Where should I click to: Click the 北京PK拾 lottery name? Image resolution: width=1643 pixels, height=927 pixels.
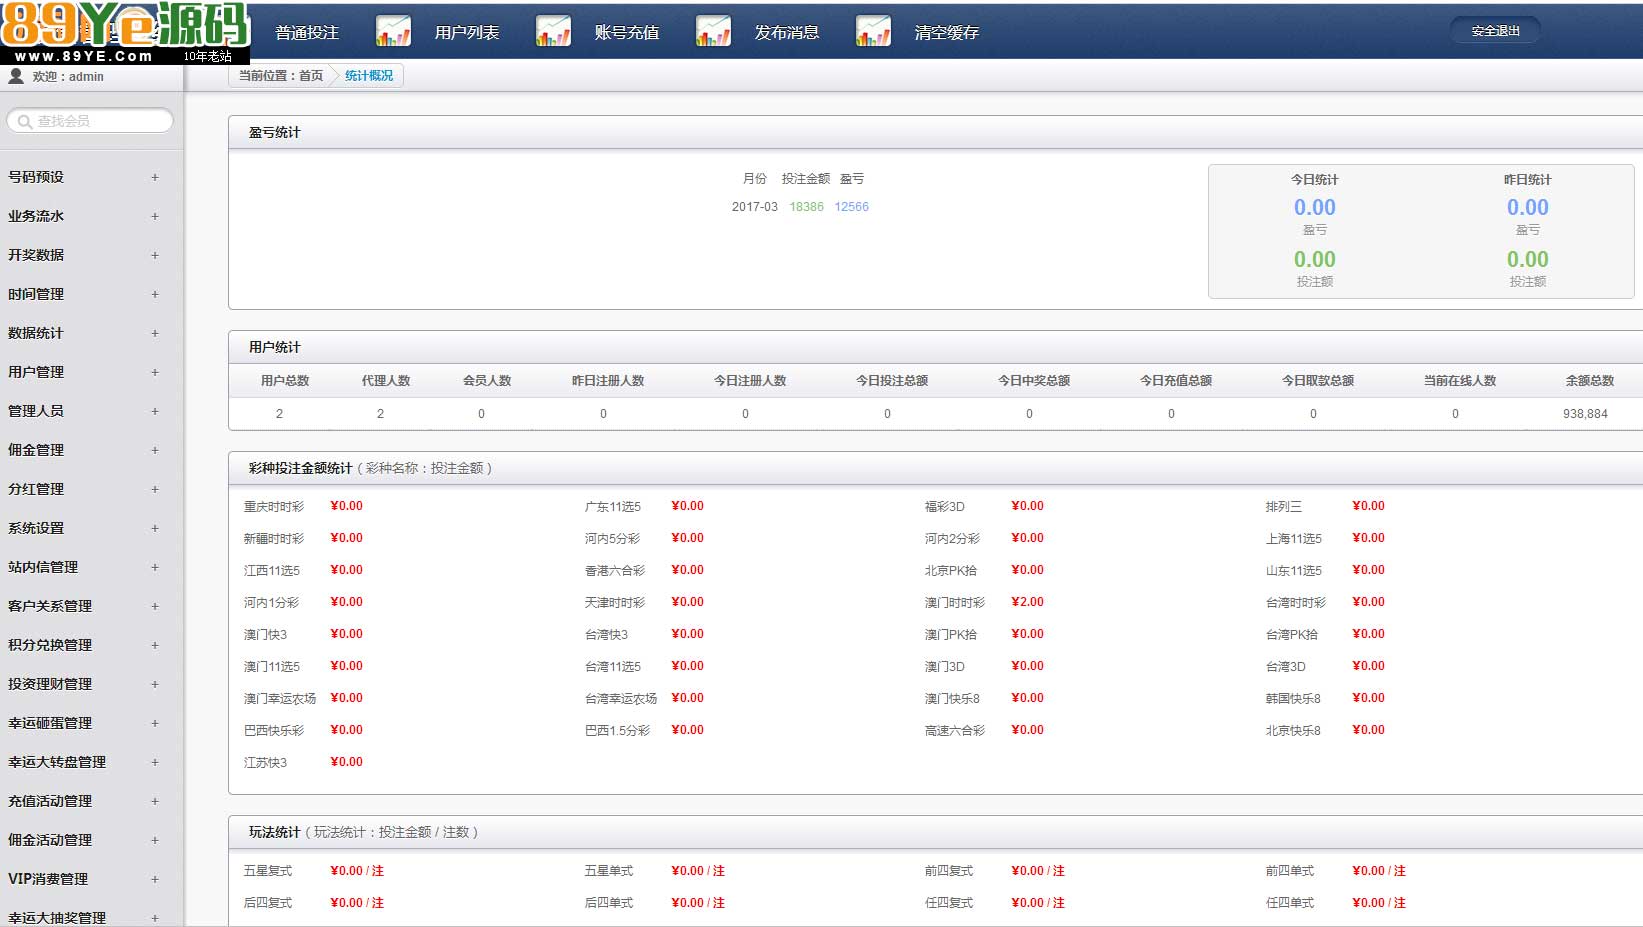pos(951,571)
